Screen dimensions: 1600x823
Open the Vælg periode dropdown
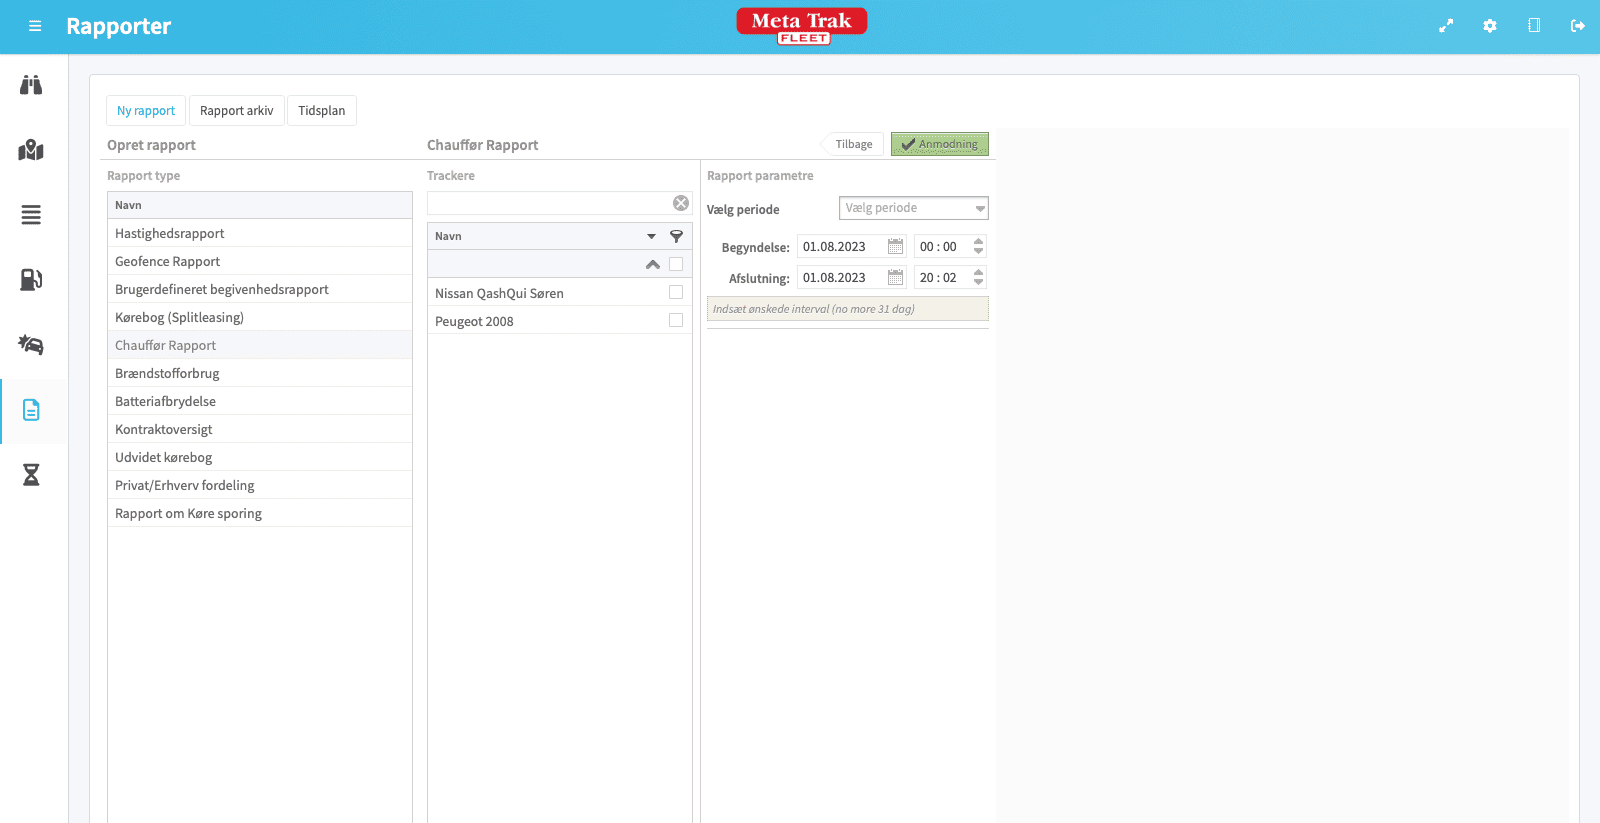pyautogui.click(x=913, y=208)
